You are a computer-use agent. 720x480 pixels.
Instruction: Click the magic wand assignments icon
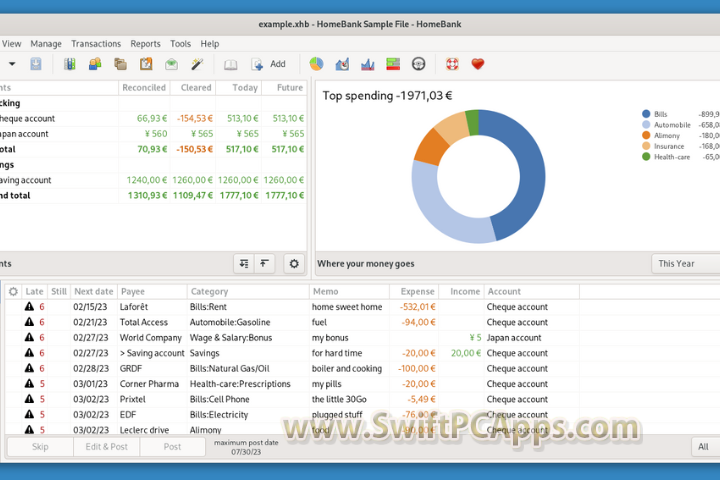point(197,64)
